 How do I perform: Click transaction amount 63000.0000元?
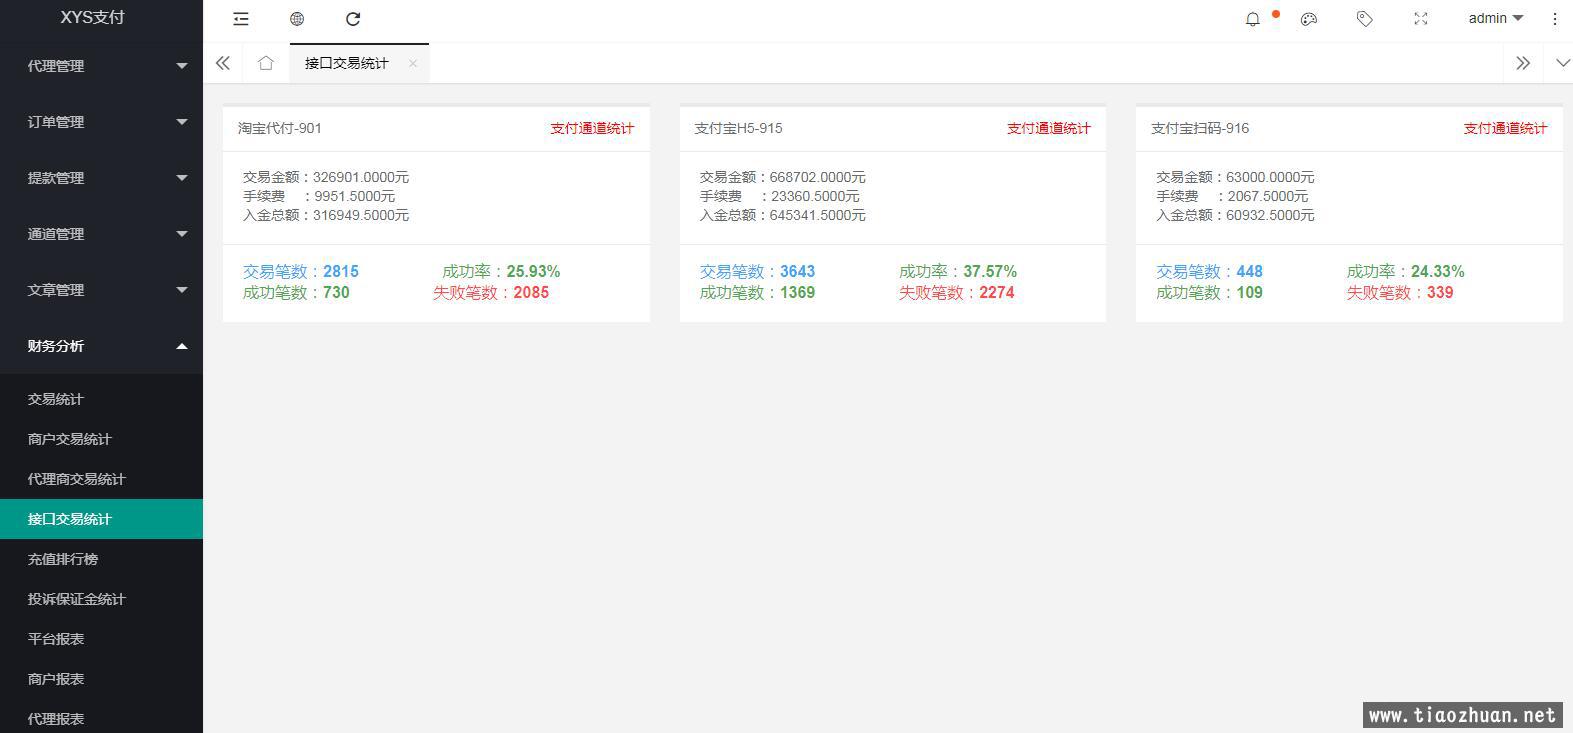click(1271, 177)
